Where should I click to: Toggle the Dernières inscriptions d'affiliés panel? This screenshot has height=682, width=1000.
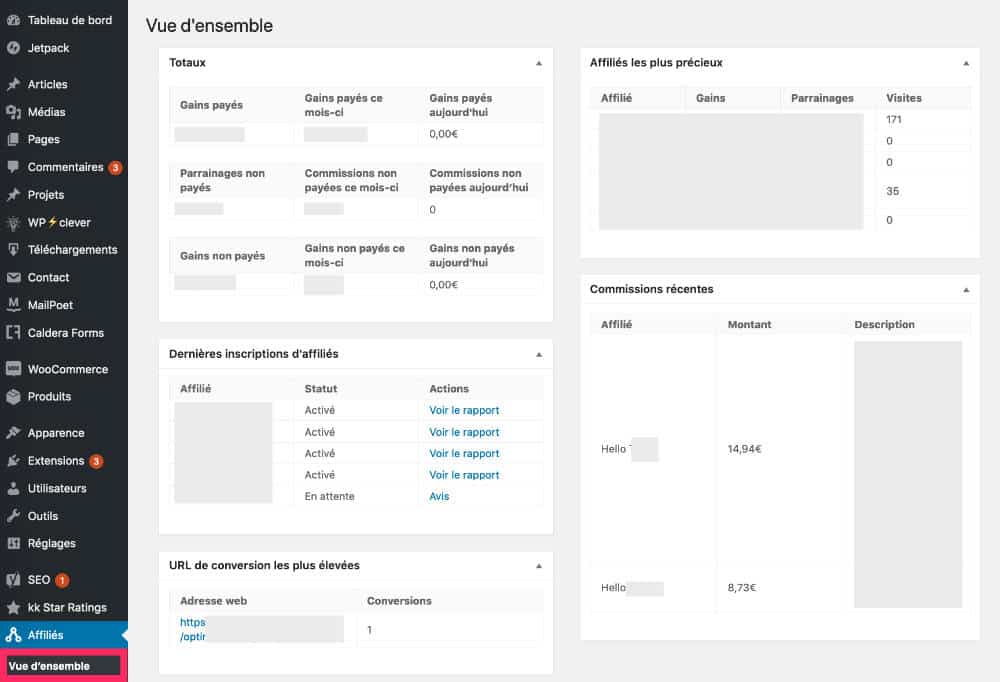[x=538, y=354]
